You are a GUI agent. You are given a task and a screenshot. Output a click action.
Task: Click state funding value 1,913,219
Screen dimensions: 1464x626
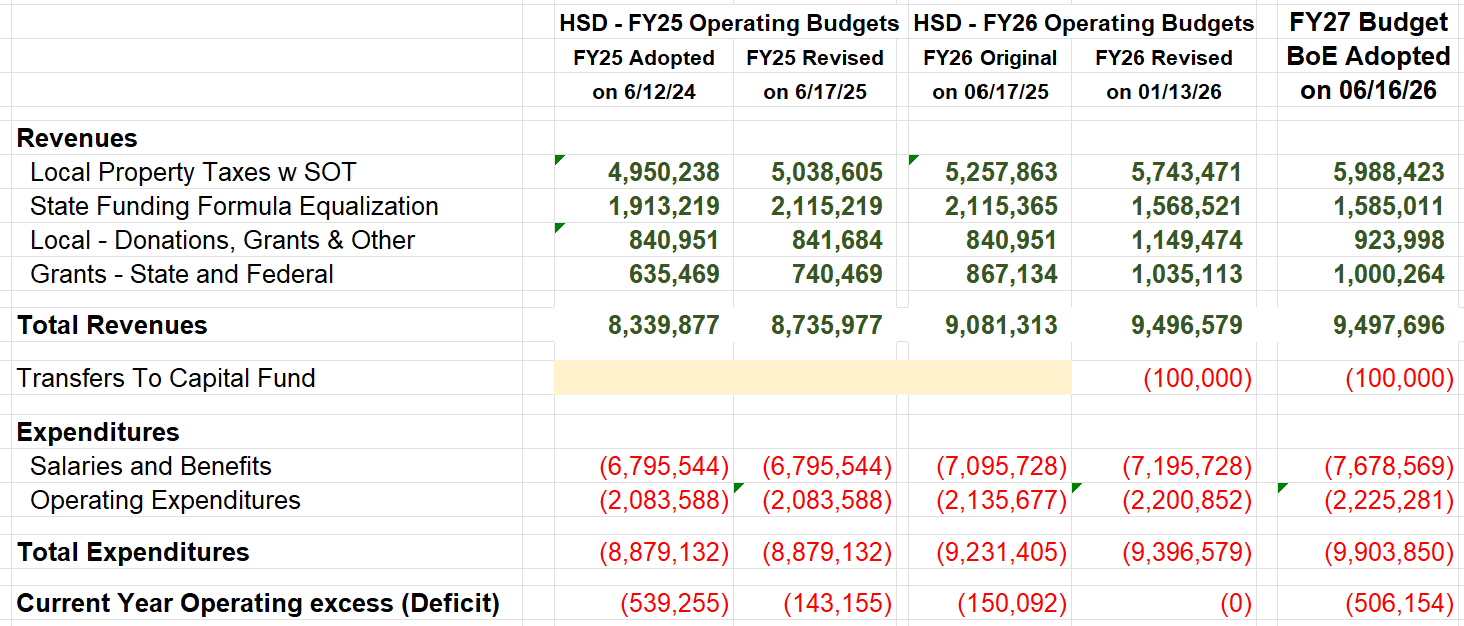click(664, 206)
